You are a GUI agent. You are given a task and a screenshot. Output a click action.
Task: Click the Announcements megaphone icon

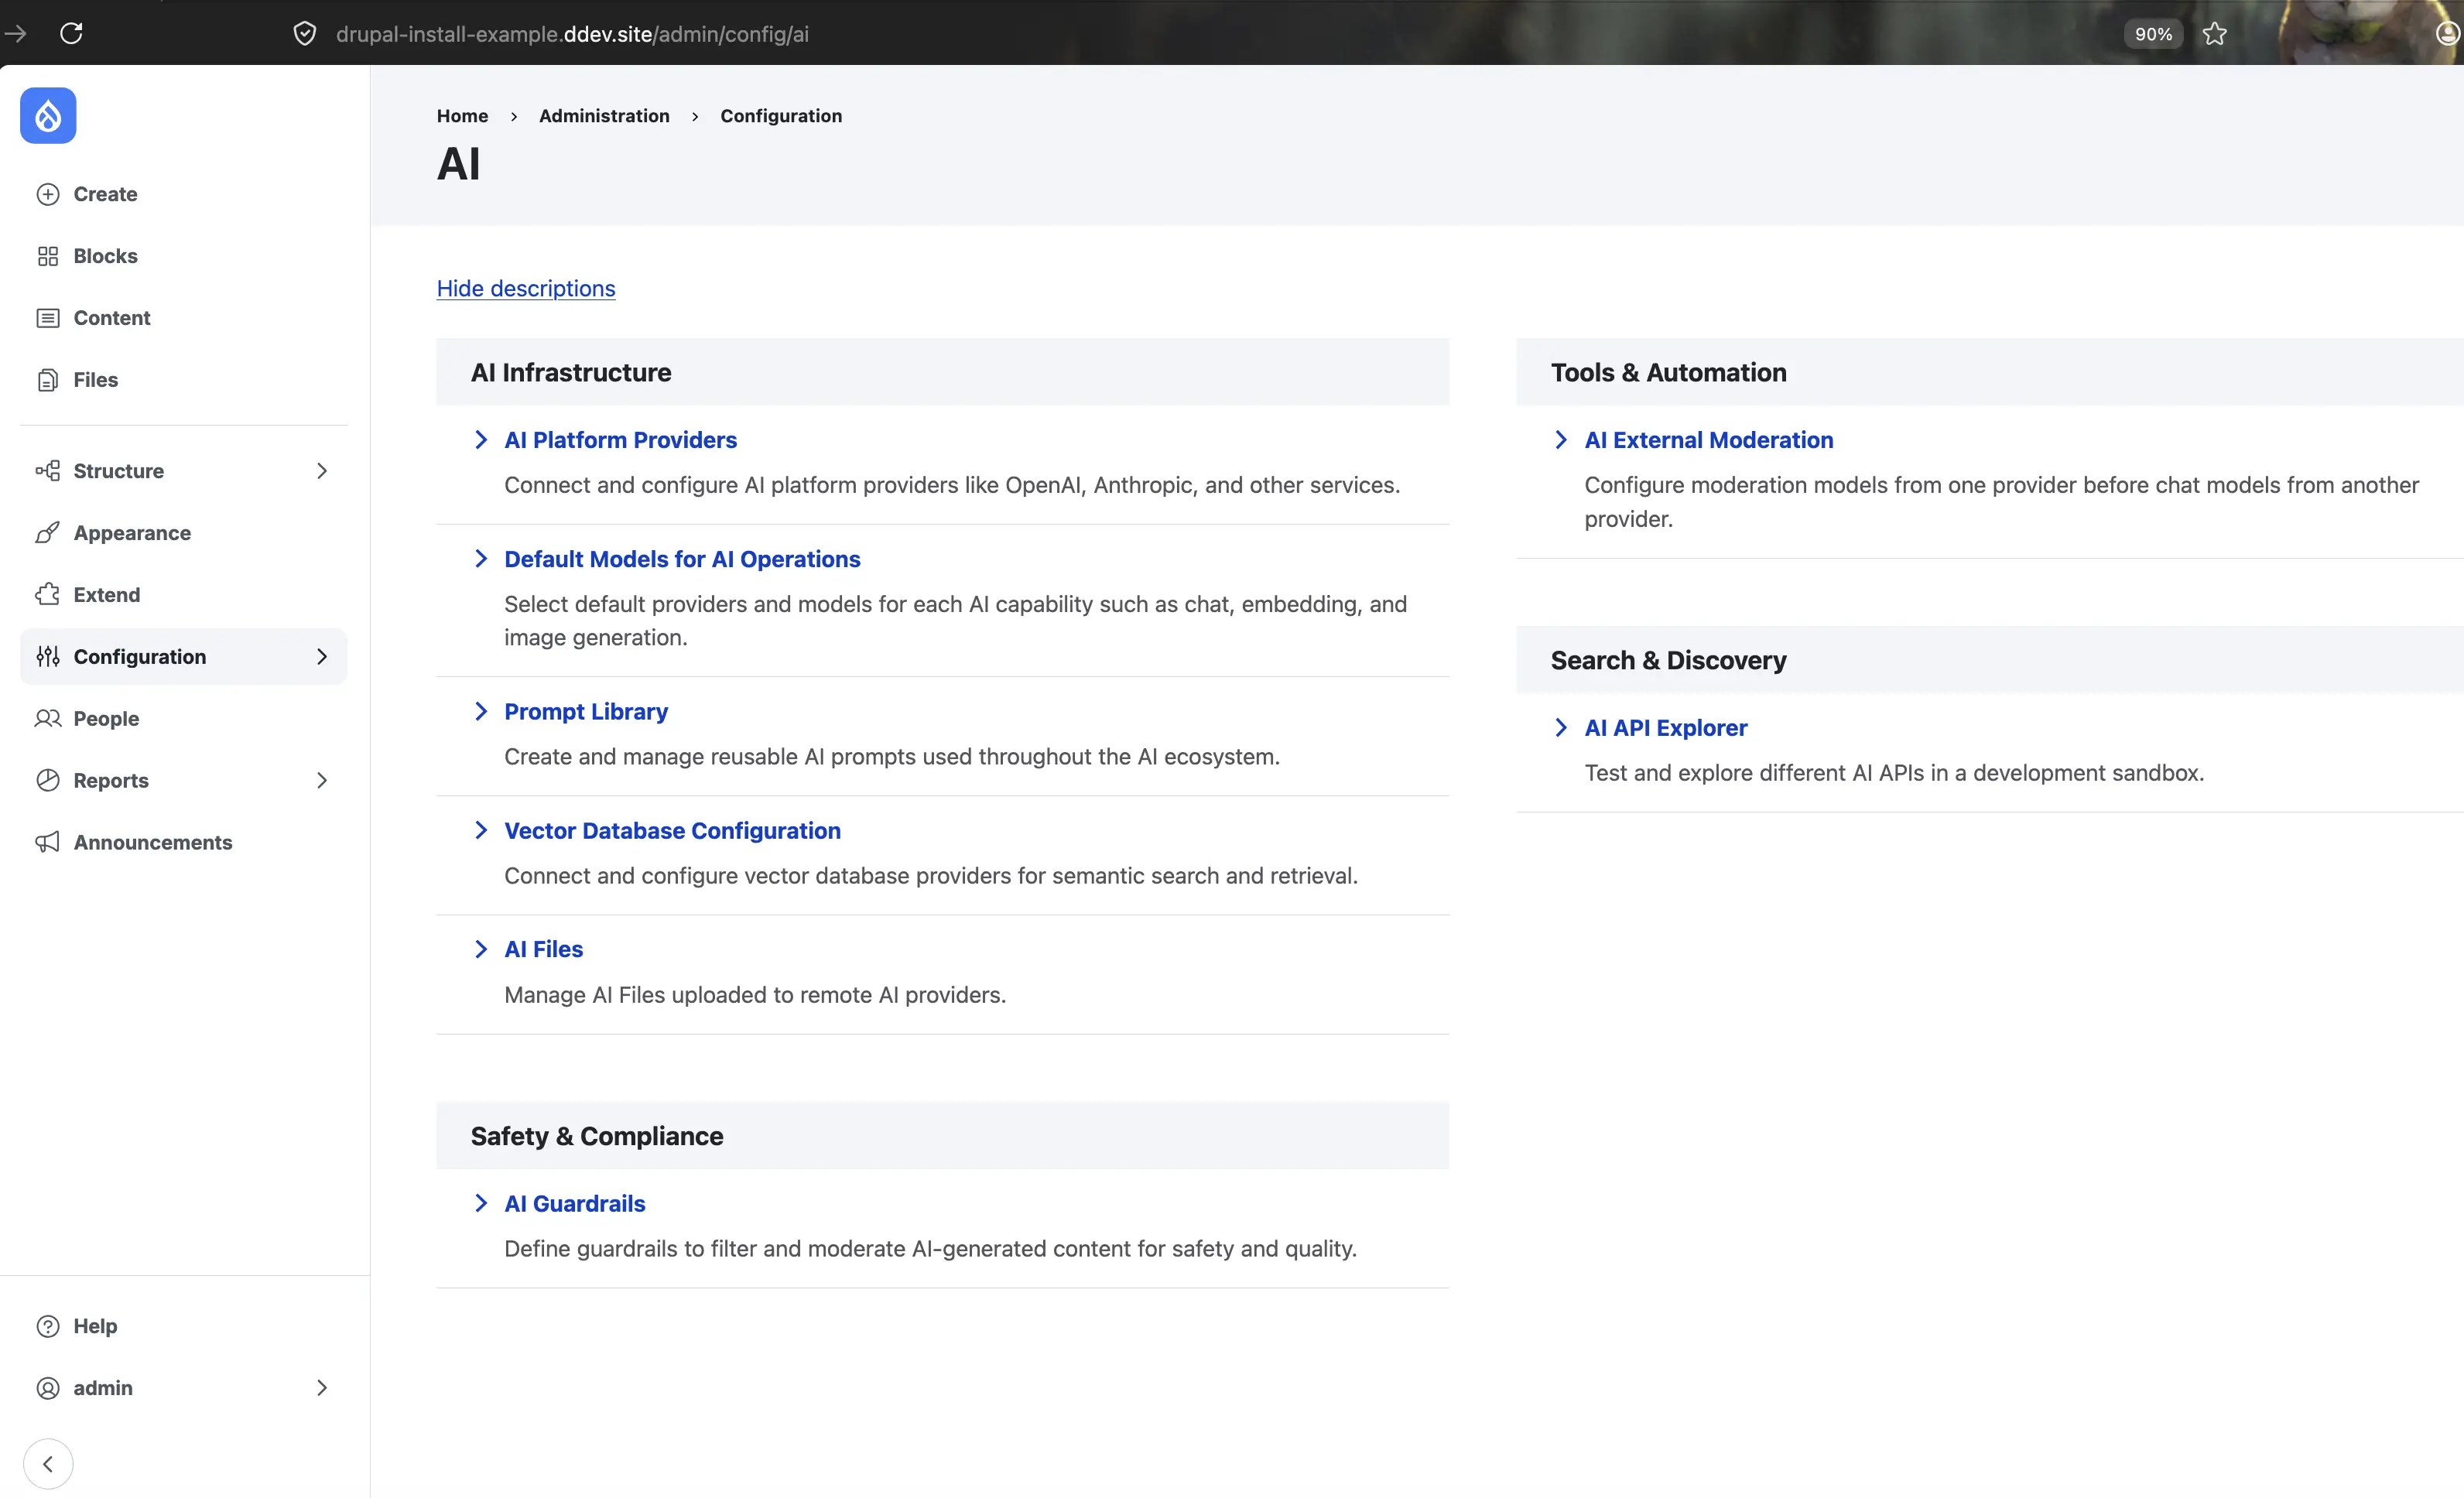coord(48,843)
